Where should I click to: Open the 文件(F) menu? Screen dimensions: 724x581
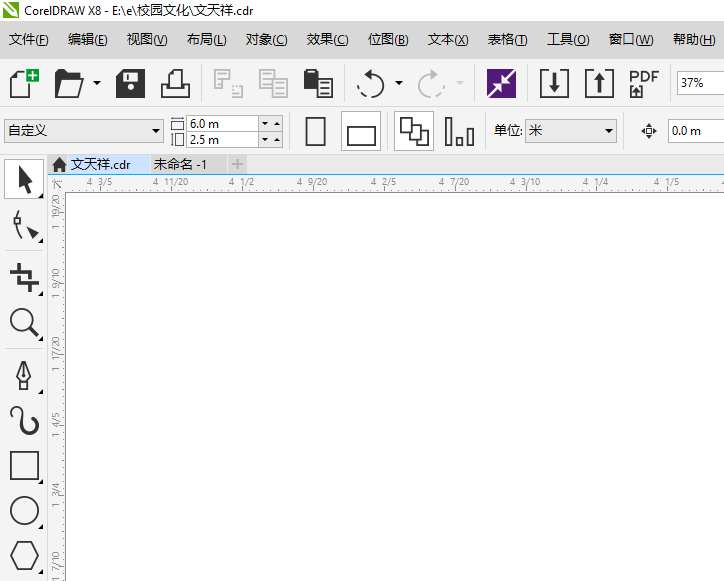click(x=29, y=40)
